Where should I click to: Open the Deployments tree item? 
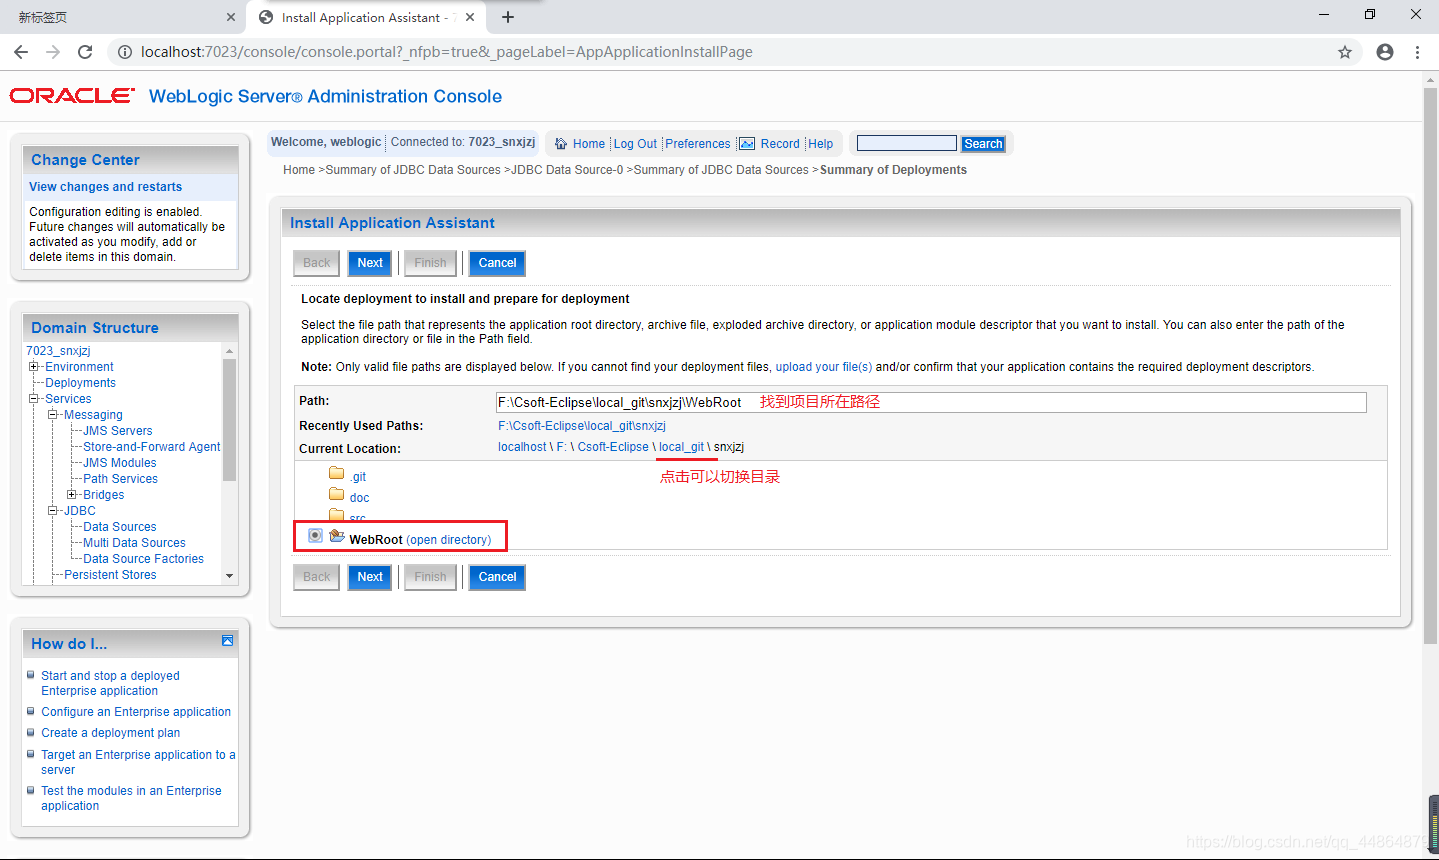(x=80, y=383)
